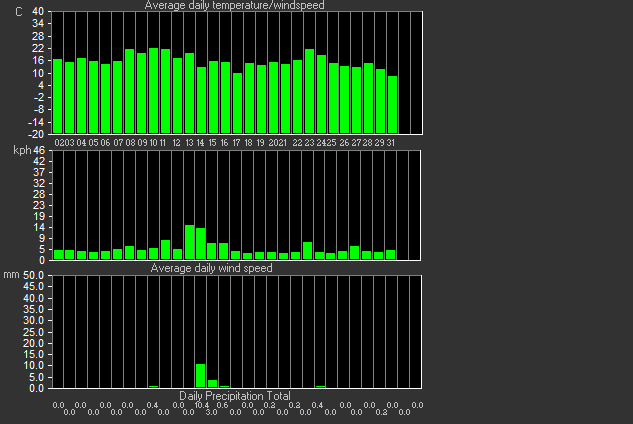Select the "3.0" precipitation value label
The width and height of the screenshot is (633, 424).
(x=211, y=412)
